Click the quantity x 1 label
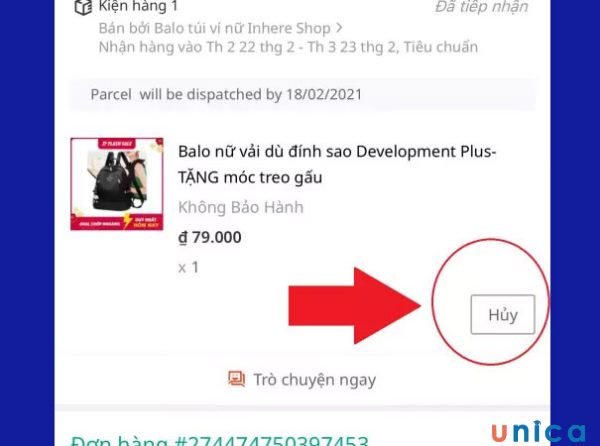 click(x=189, y=267)
